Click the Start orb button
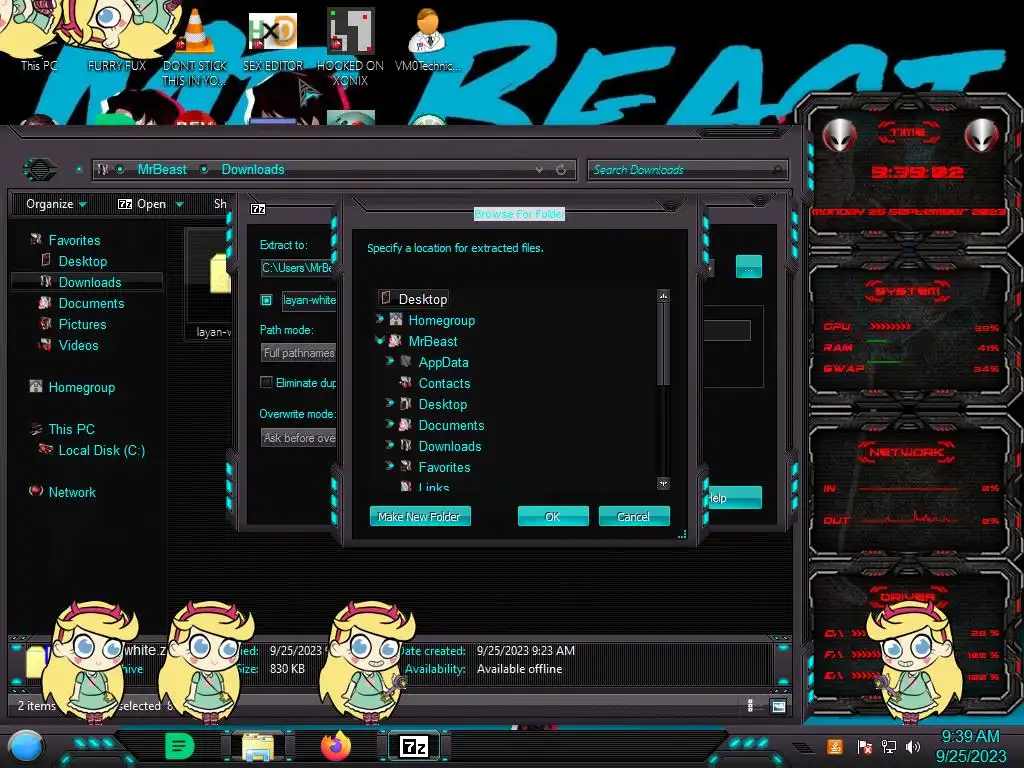 click(26, 746)
